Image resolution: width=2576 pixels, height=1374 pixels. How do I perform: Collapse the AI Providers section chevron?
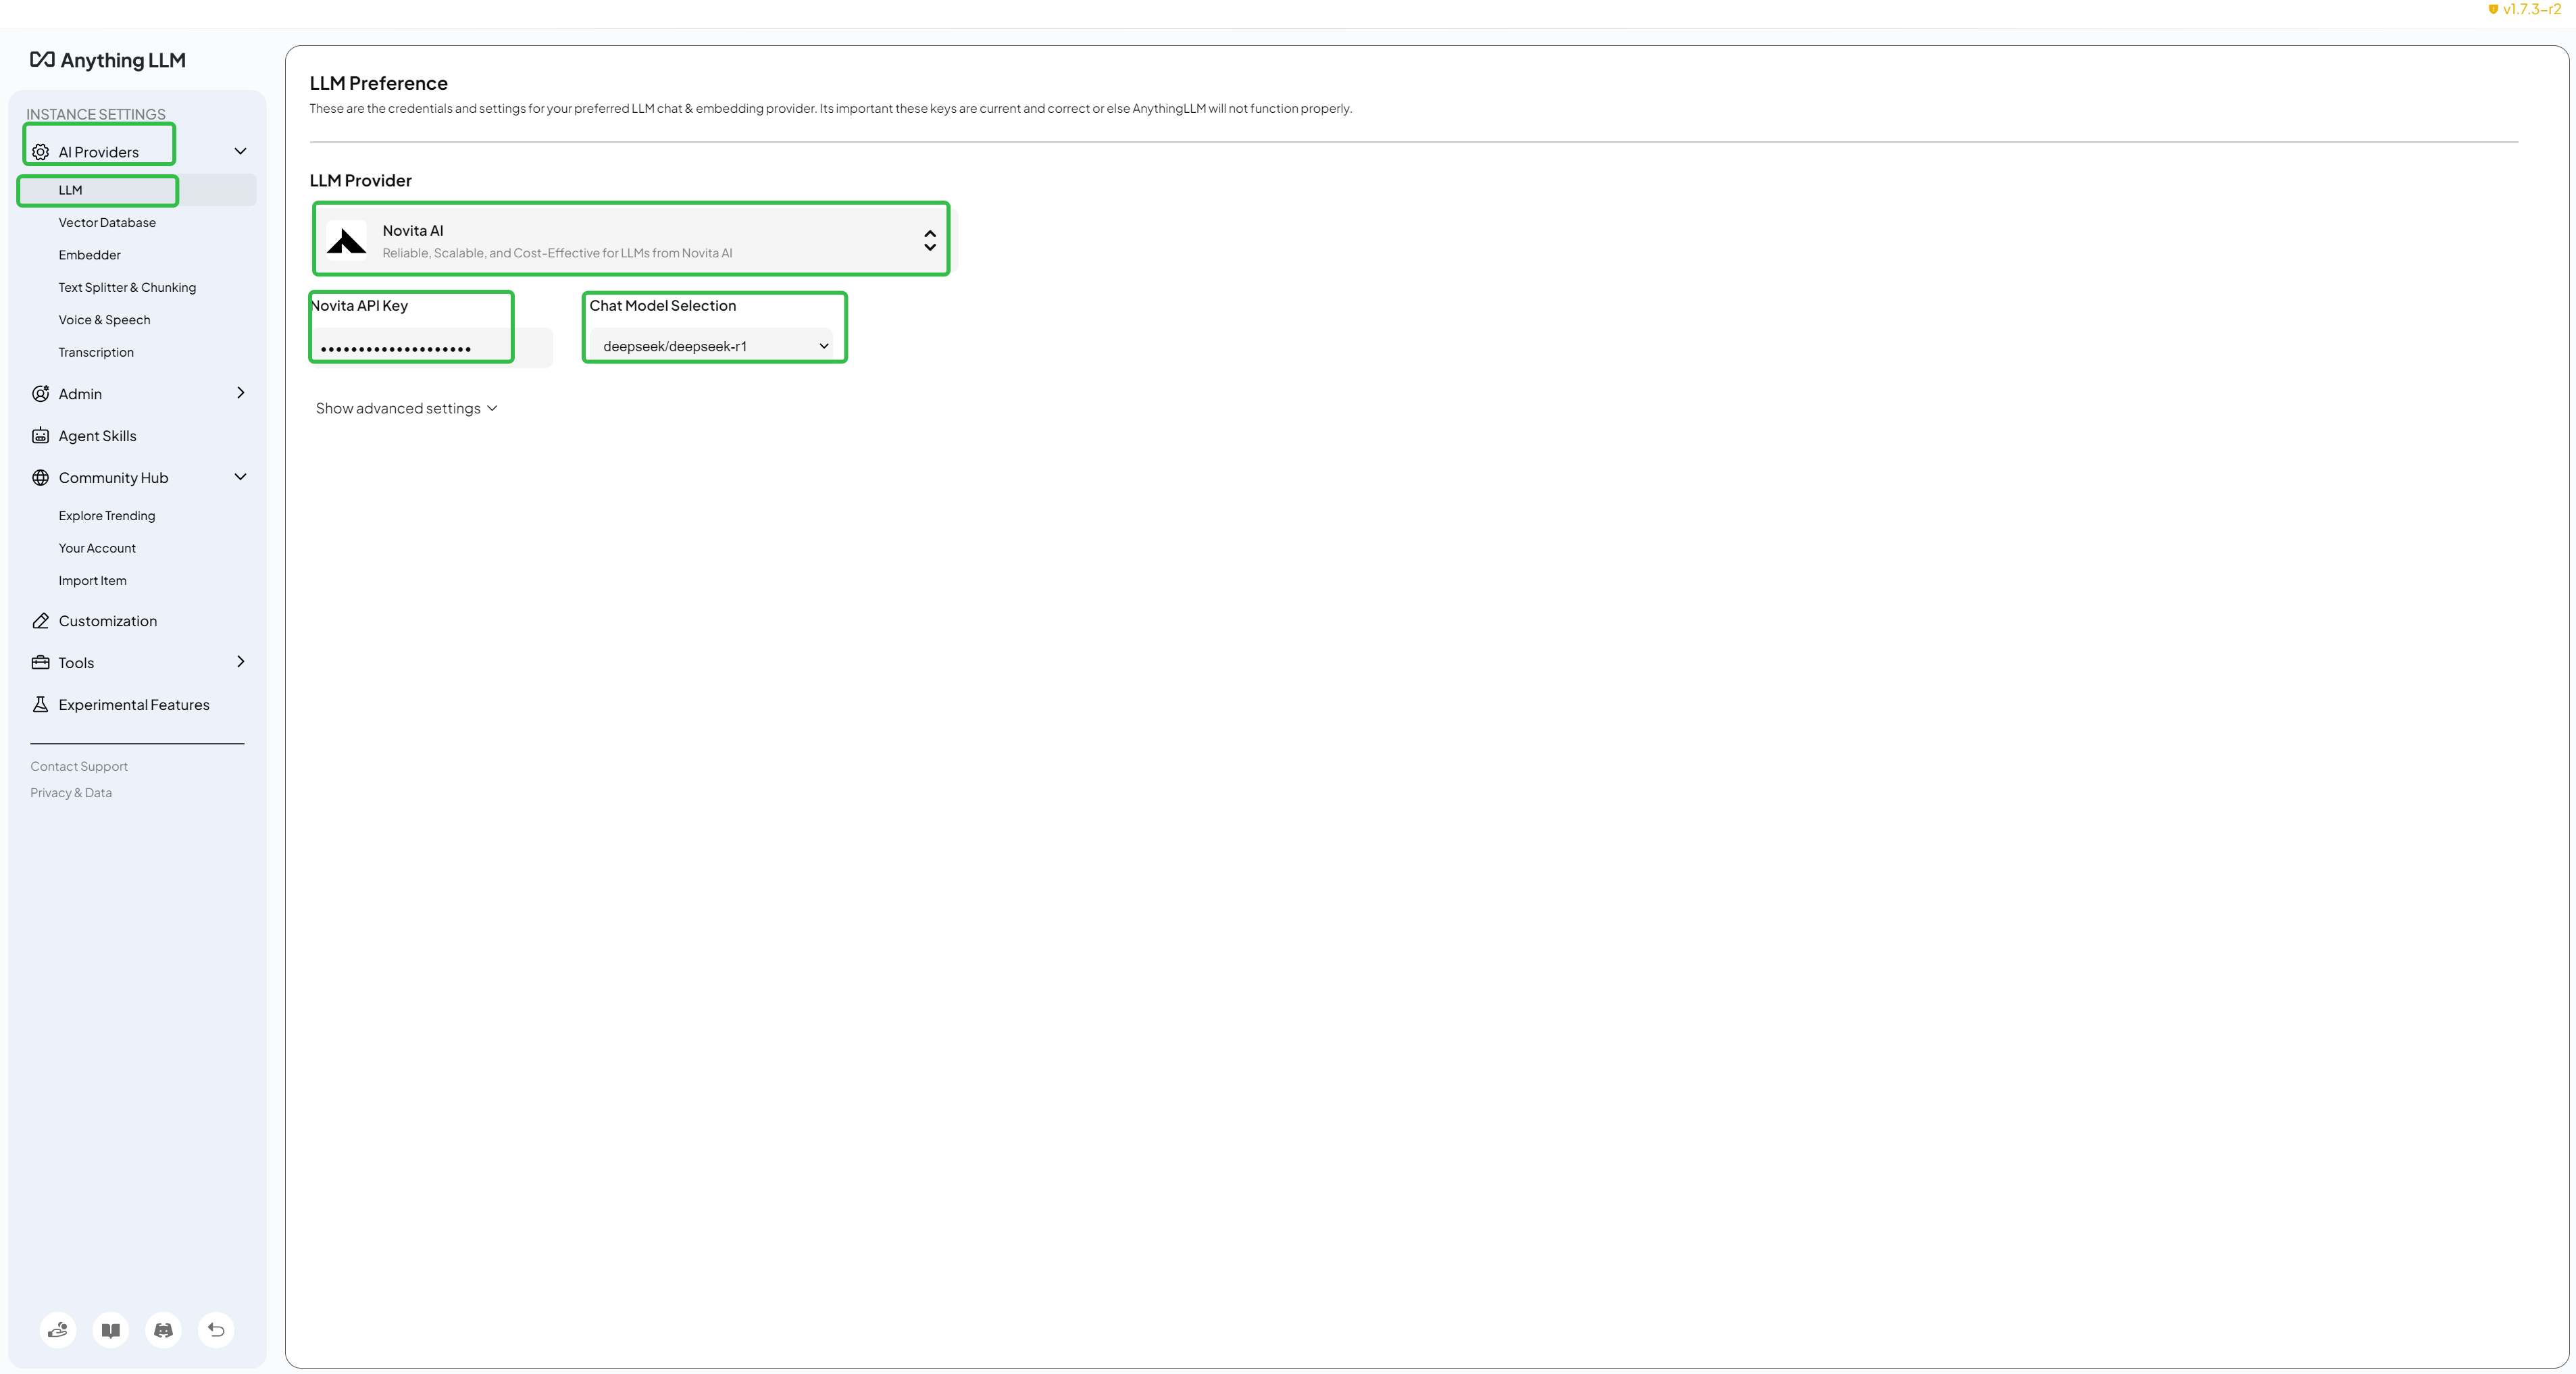point(240,151)
